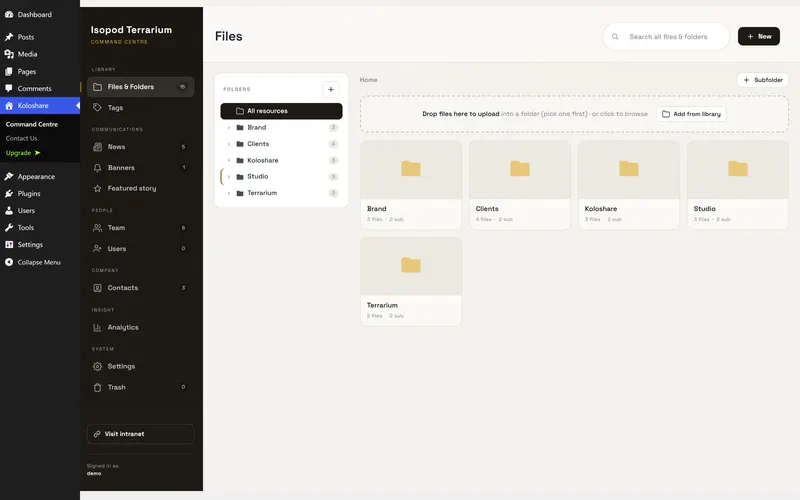This screenshot has width=800, height=500.
Task: Click the Featured story star icon
Action: 97,188
